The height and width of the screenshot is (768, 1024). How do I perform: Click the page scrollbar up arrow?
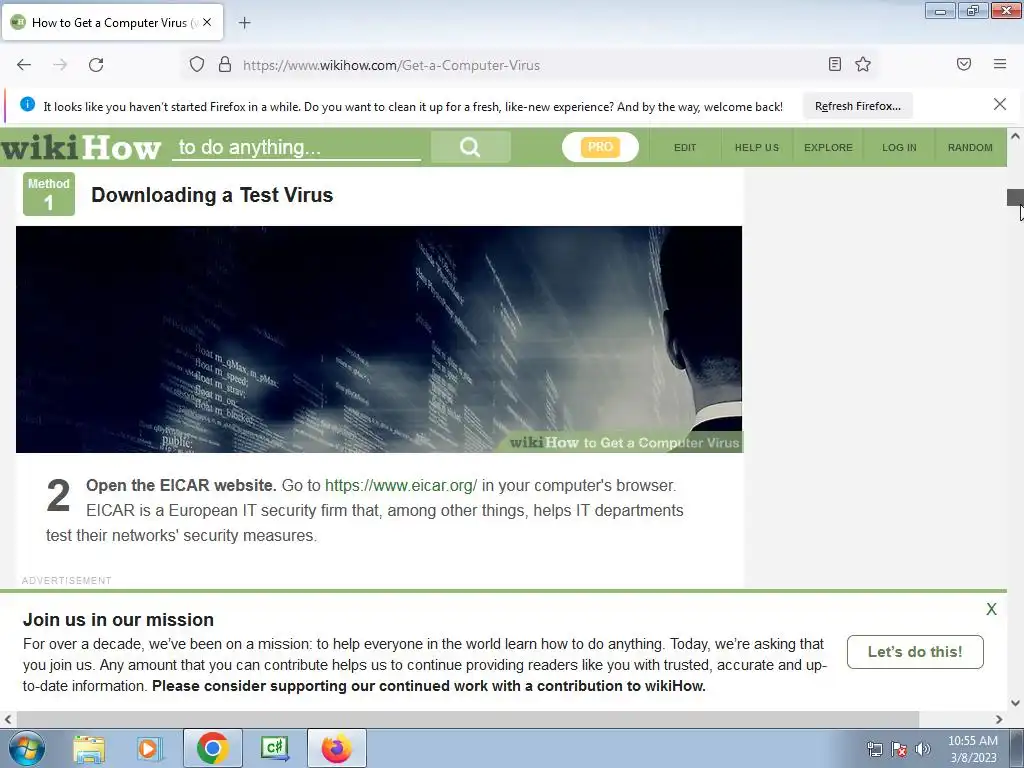coord(1015,136)
